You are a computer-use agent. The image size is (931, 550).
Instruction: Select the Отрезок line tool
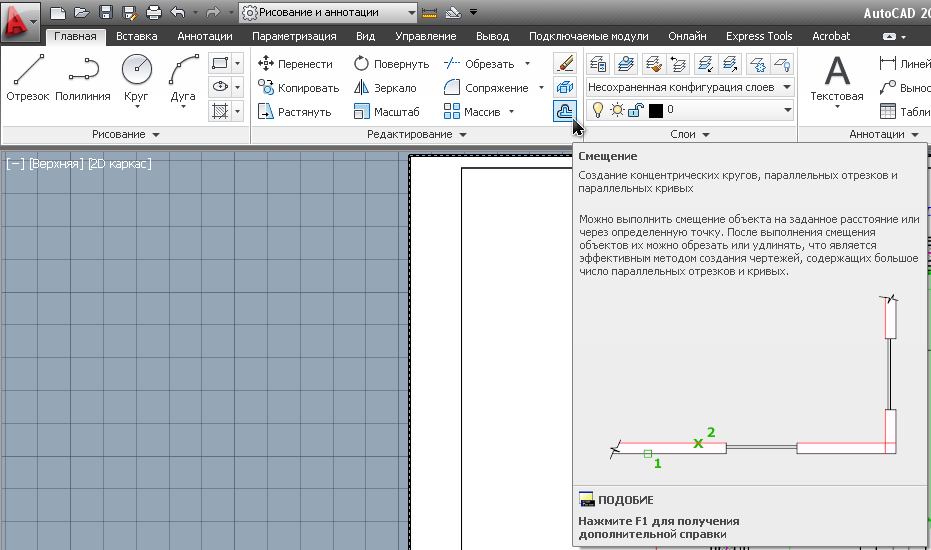click(28, 78)
